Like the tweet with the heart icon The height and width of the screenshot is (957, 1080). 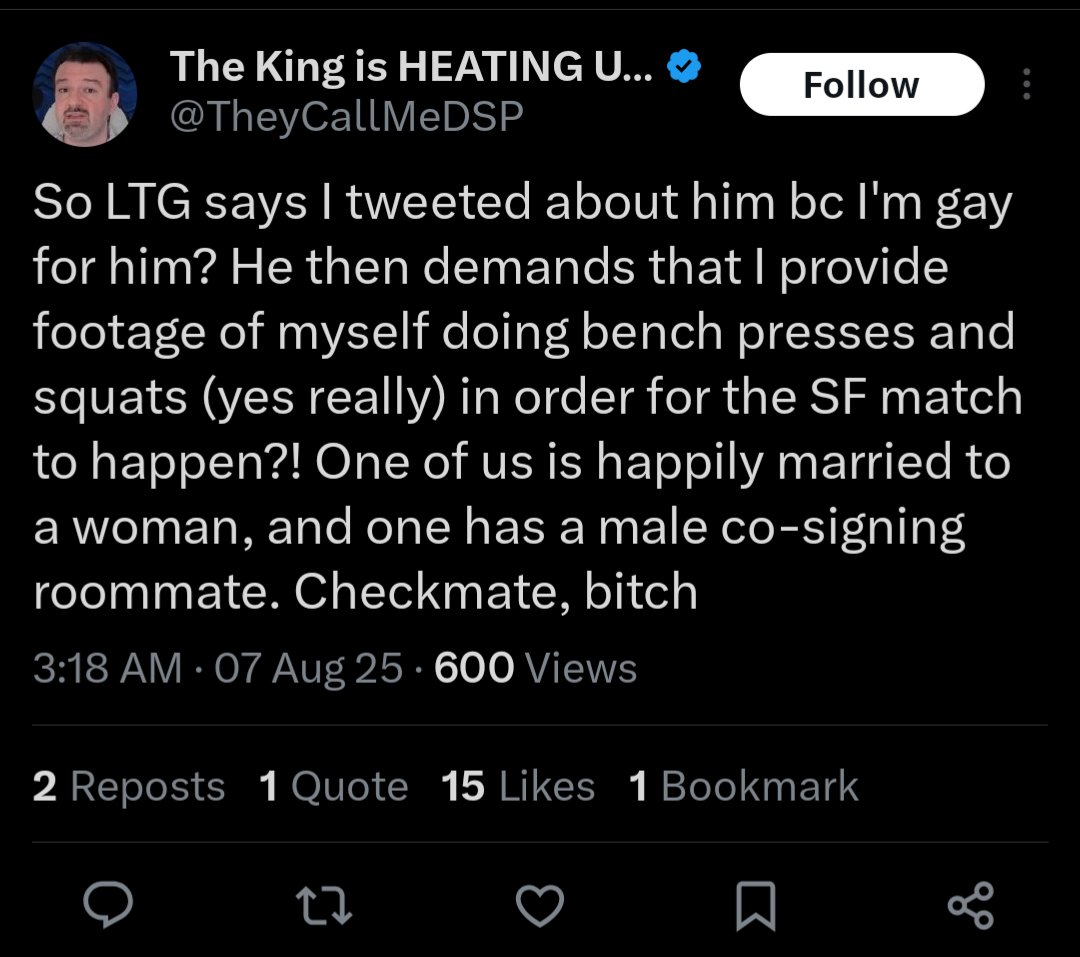click(x=539, y=905)
